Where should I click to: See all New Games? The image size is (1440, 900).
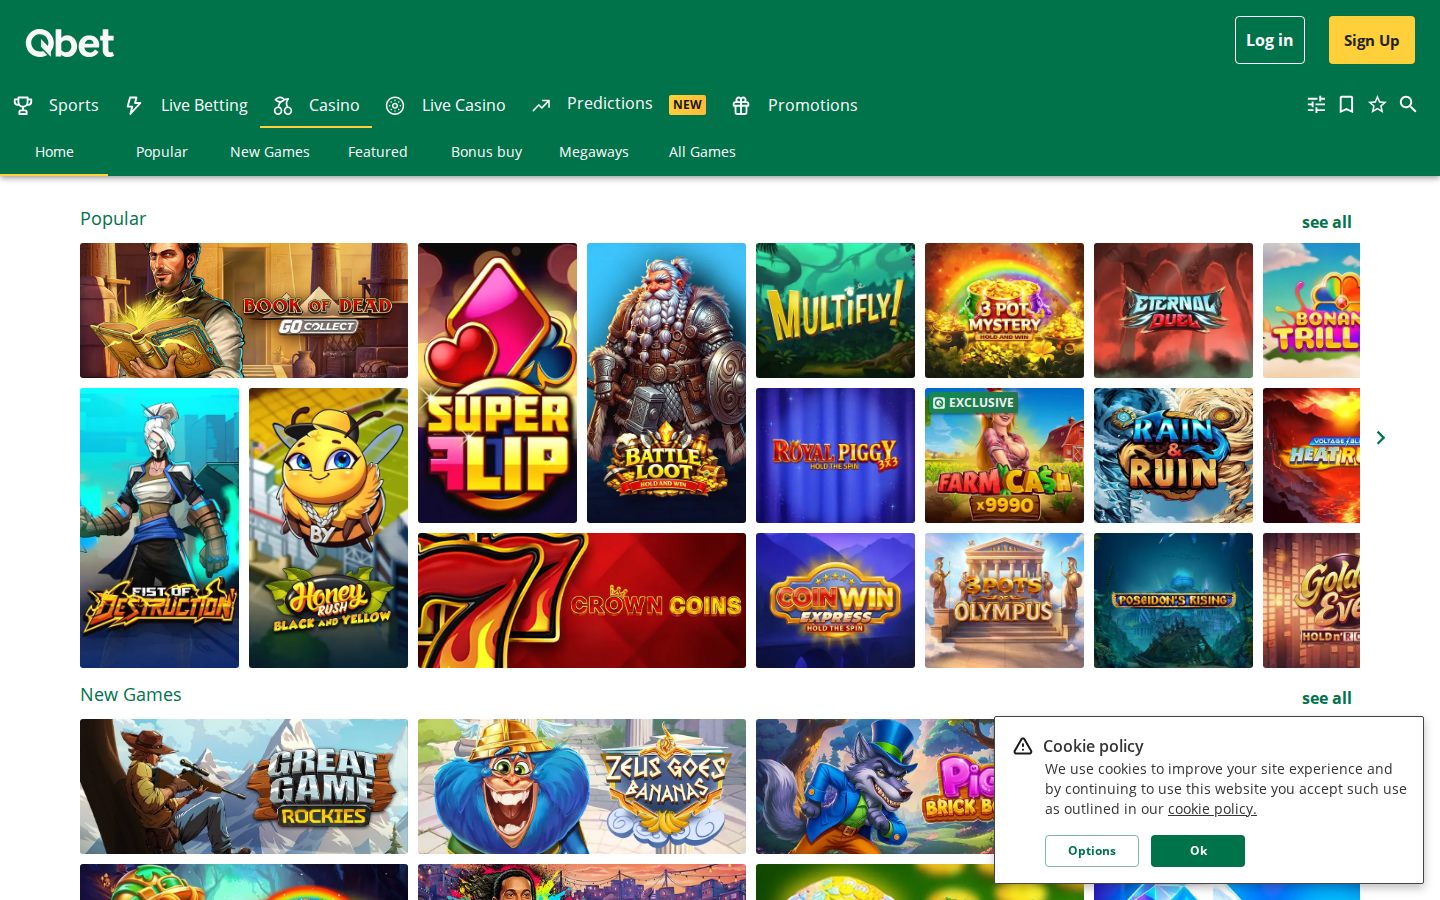1327,698
